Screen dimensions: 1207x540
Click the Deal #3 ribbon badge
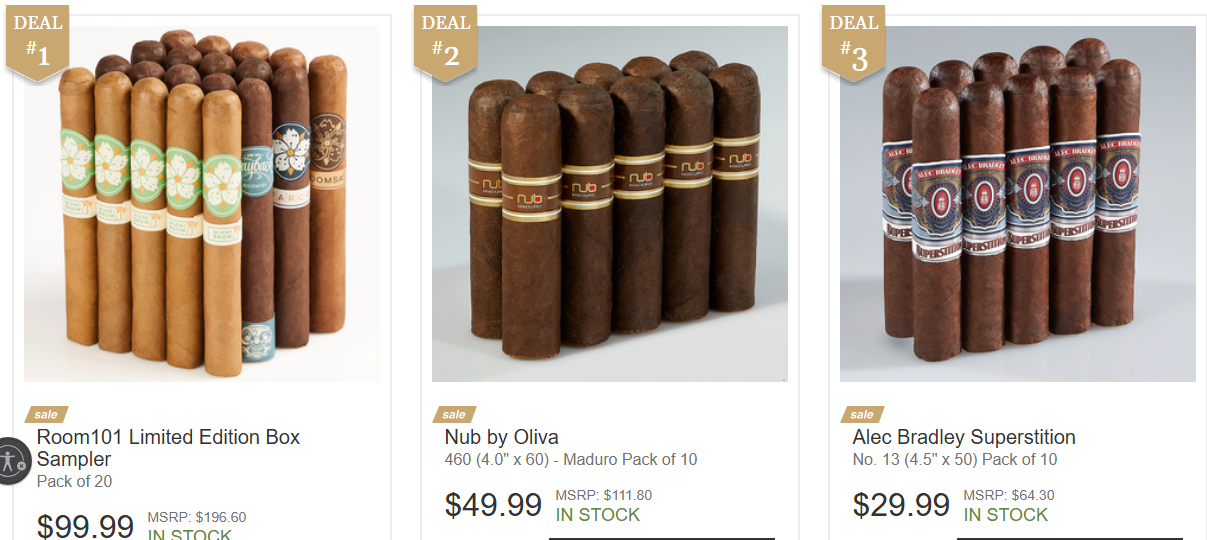pyautogui.click(x=853, y=43)
